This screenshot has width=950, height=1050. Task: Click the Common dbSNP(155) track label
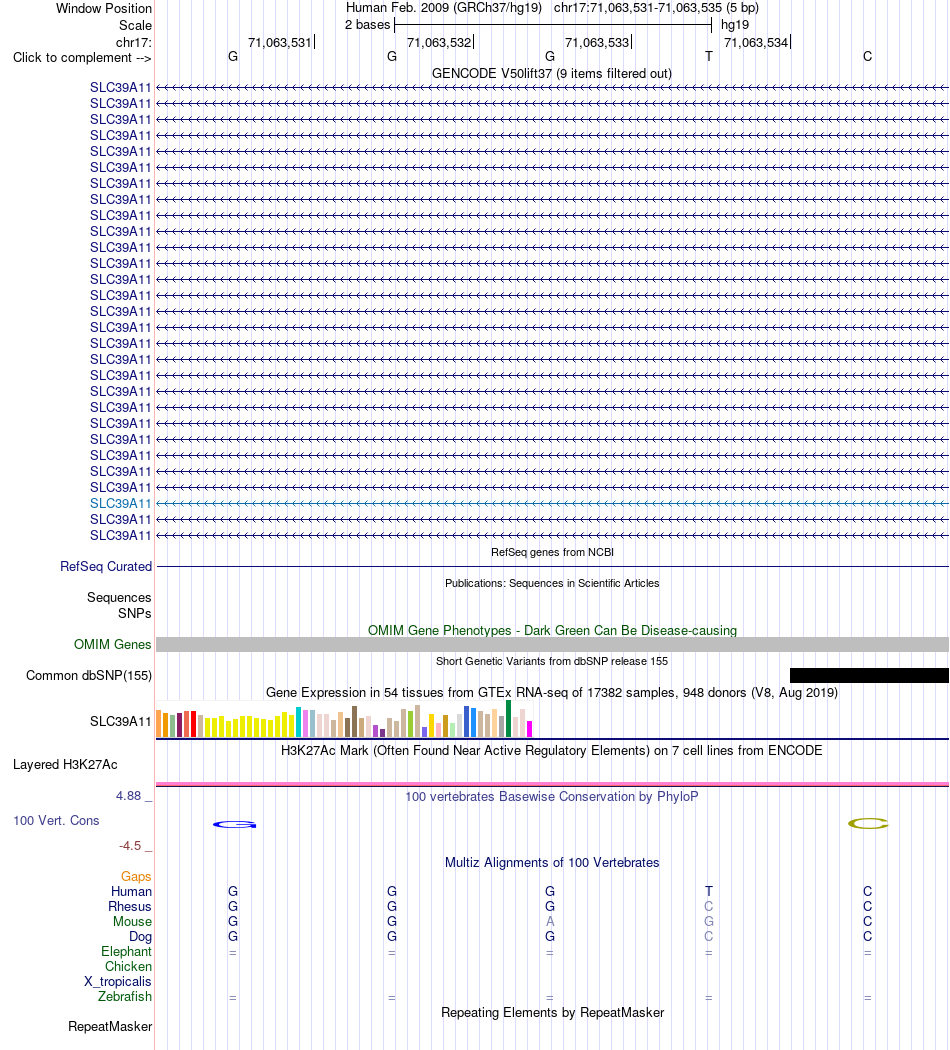pos(89,676)
